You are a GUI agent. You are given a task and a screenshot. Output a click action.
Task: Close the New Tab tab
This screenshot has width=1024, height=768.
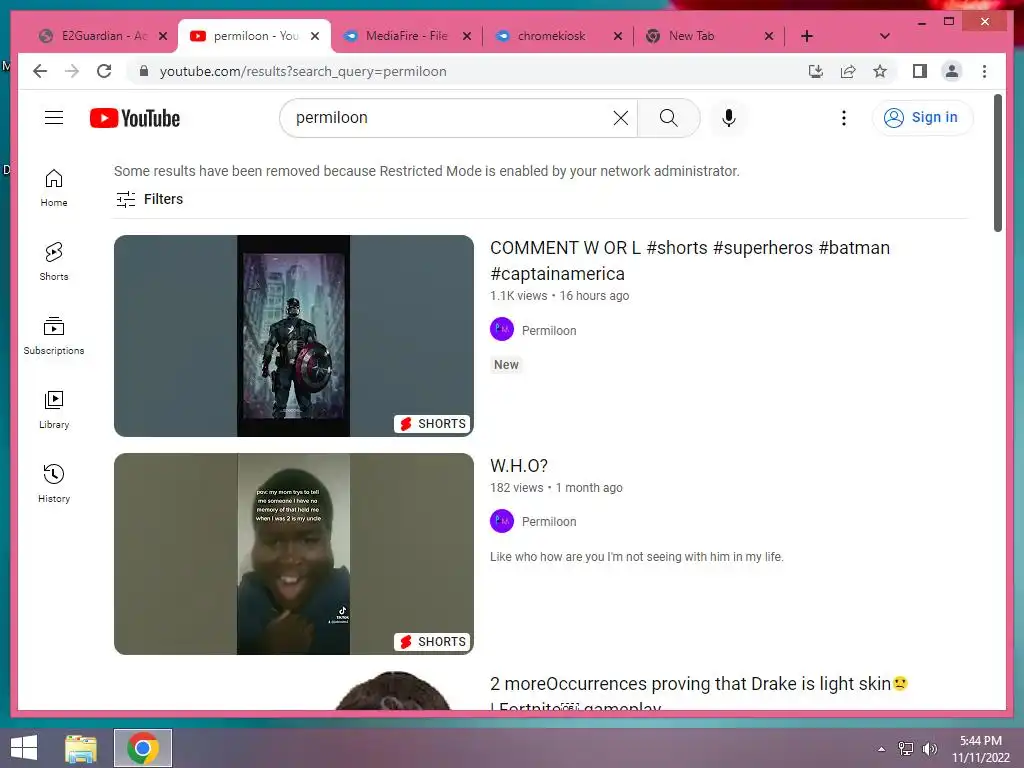point(769,36)
